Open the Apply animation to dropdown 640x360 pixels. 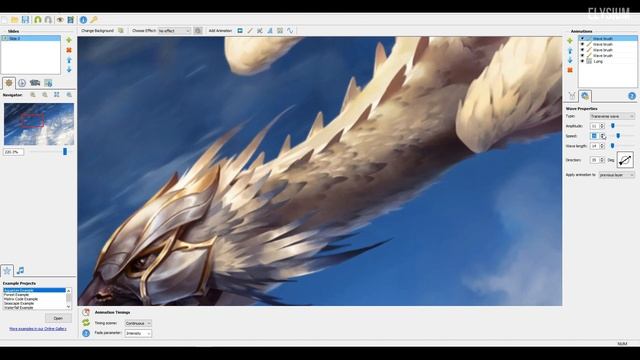(x=617, y=175)
